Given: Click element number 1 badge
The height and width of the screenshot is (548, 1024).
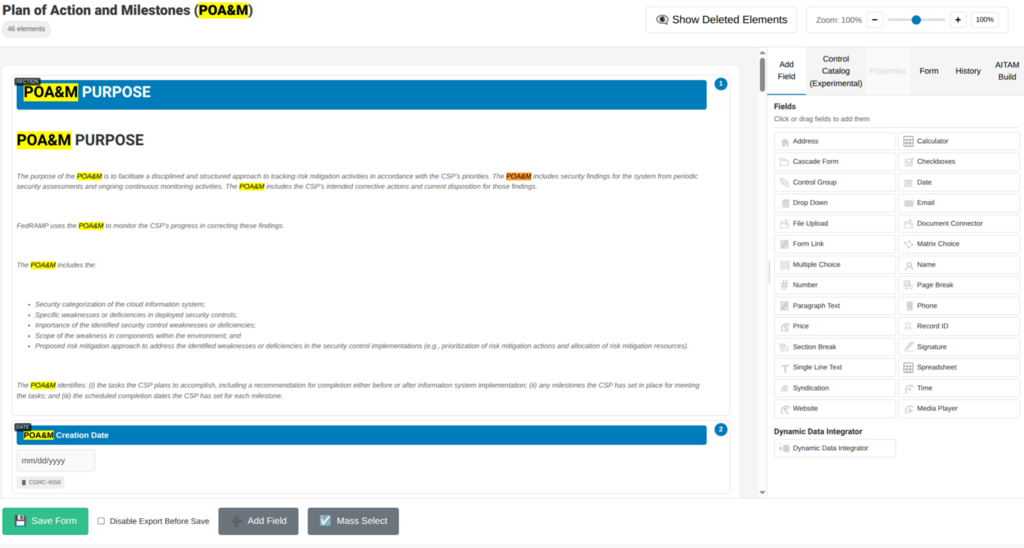Looking at the screenshot, I should click(x=720, y=84).
